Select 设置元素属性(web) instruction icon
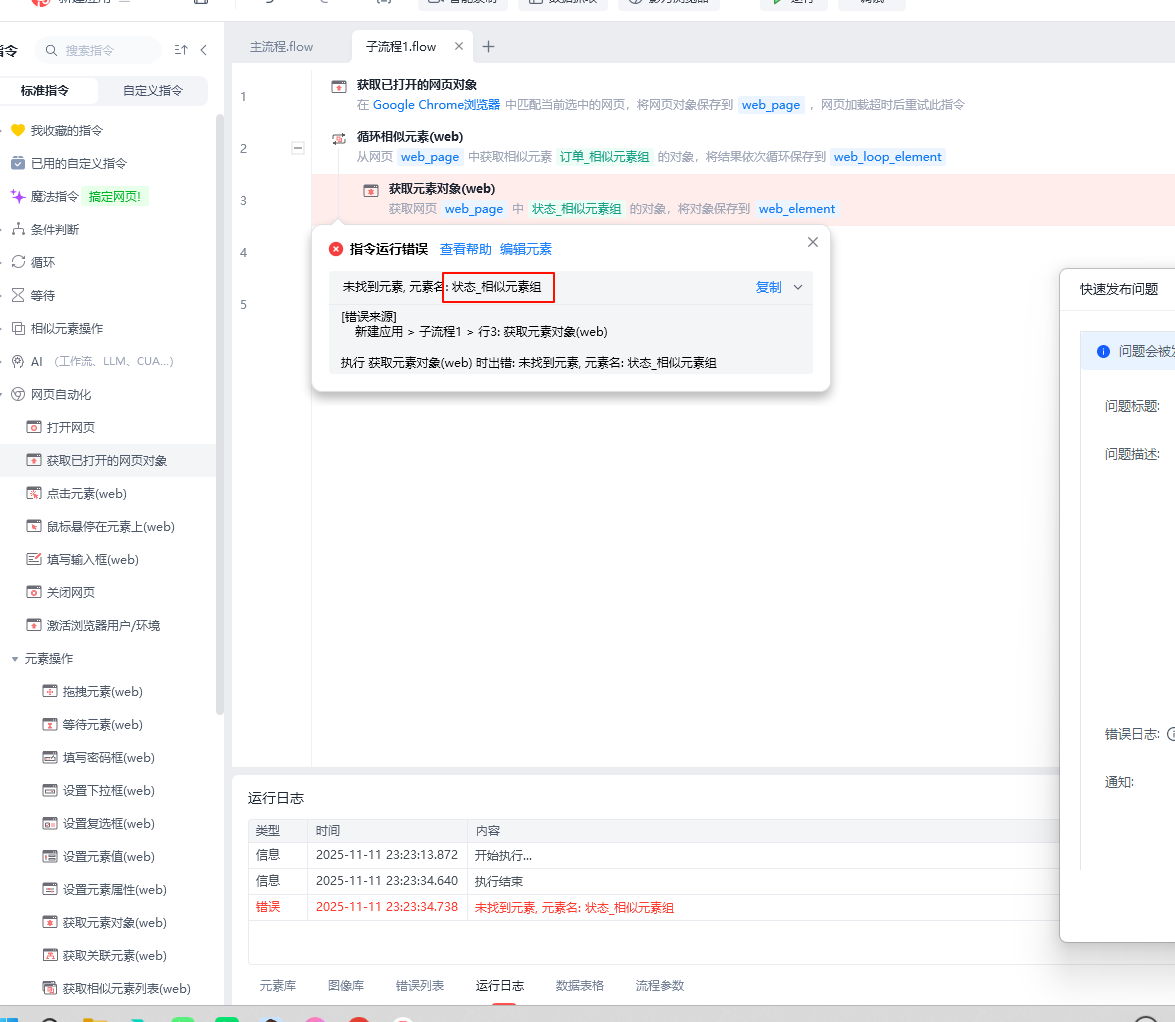Image resolution: width=1175 pixels, height=1022 pixels. click(x=49, y=889)
